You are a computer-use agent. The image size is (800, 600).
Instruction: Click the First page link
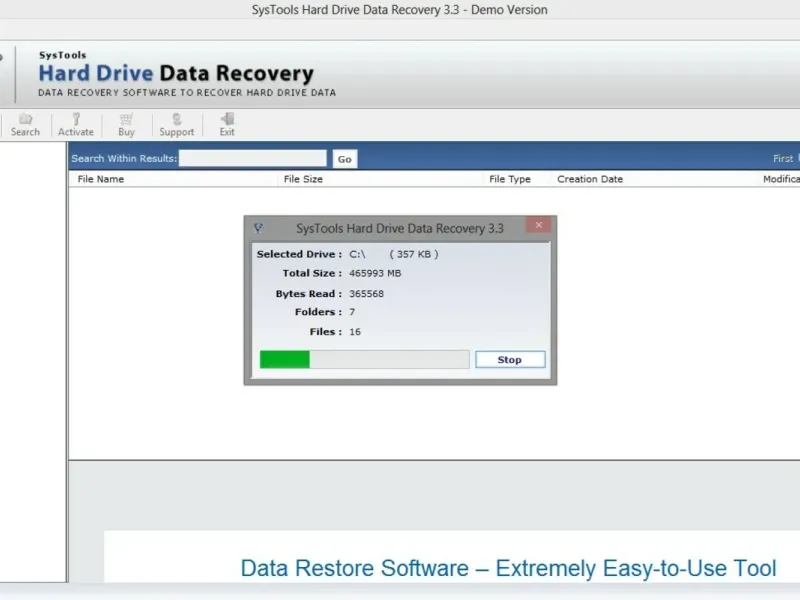pyautogui.click(x=783, y=159)
